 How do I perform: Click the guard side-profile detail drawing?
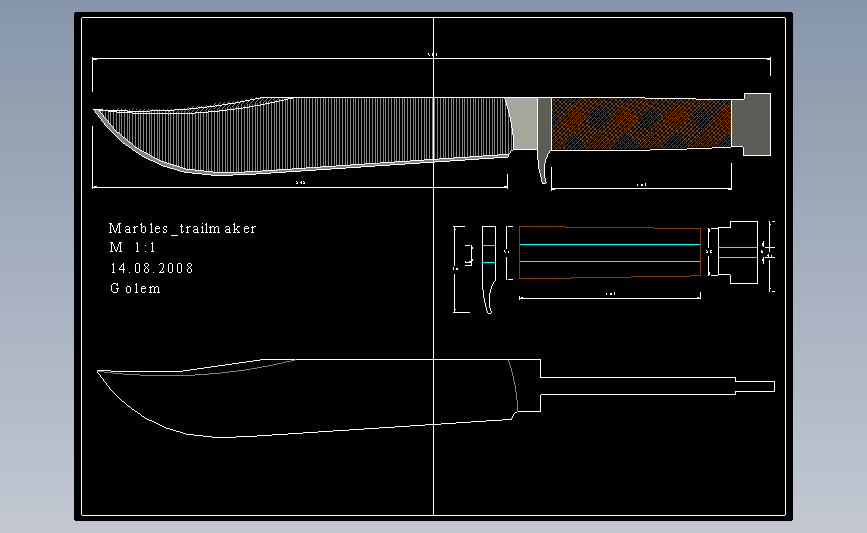[x=489, y=269]
